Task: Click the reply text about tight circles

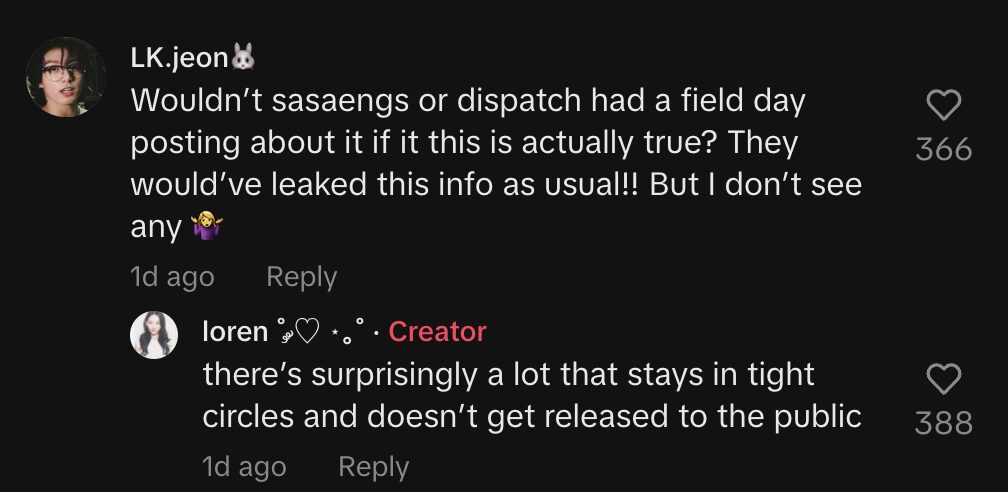Action: pyautogui.click(x=532, y=396)
